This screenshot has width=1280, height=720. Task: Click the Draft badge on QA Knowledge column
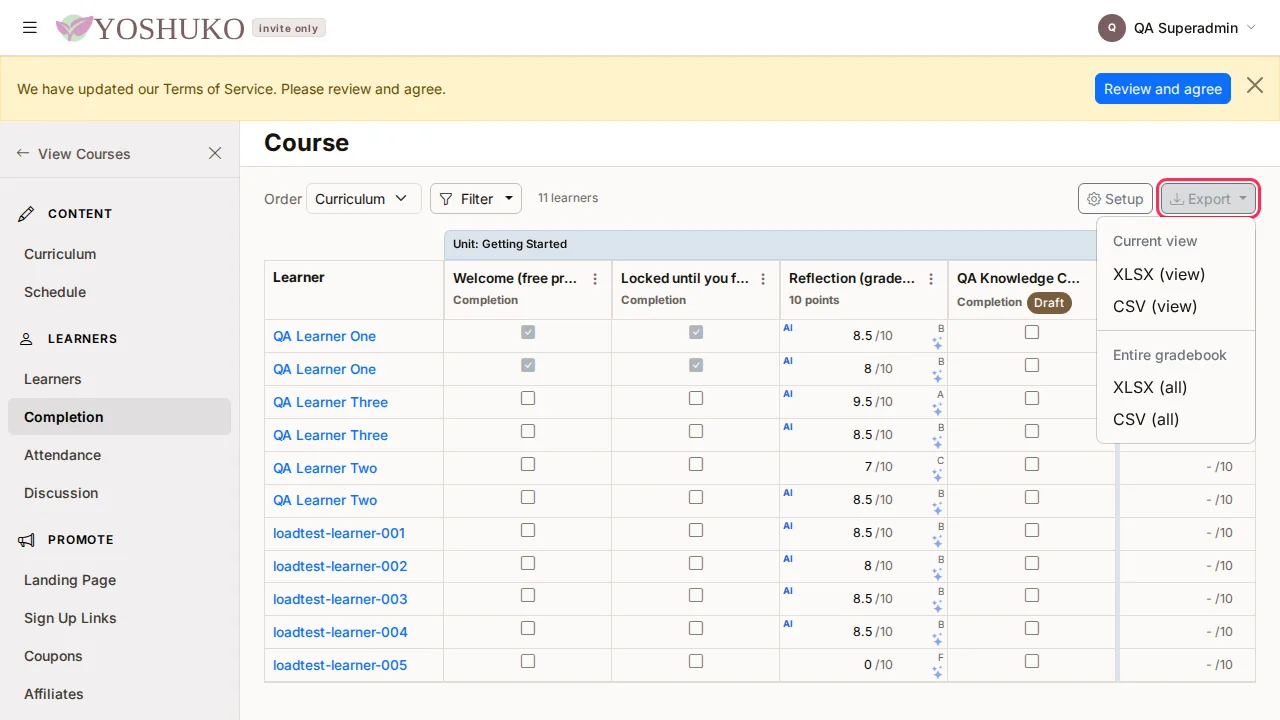click(x=1049, y=302)
